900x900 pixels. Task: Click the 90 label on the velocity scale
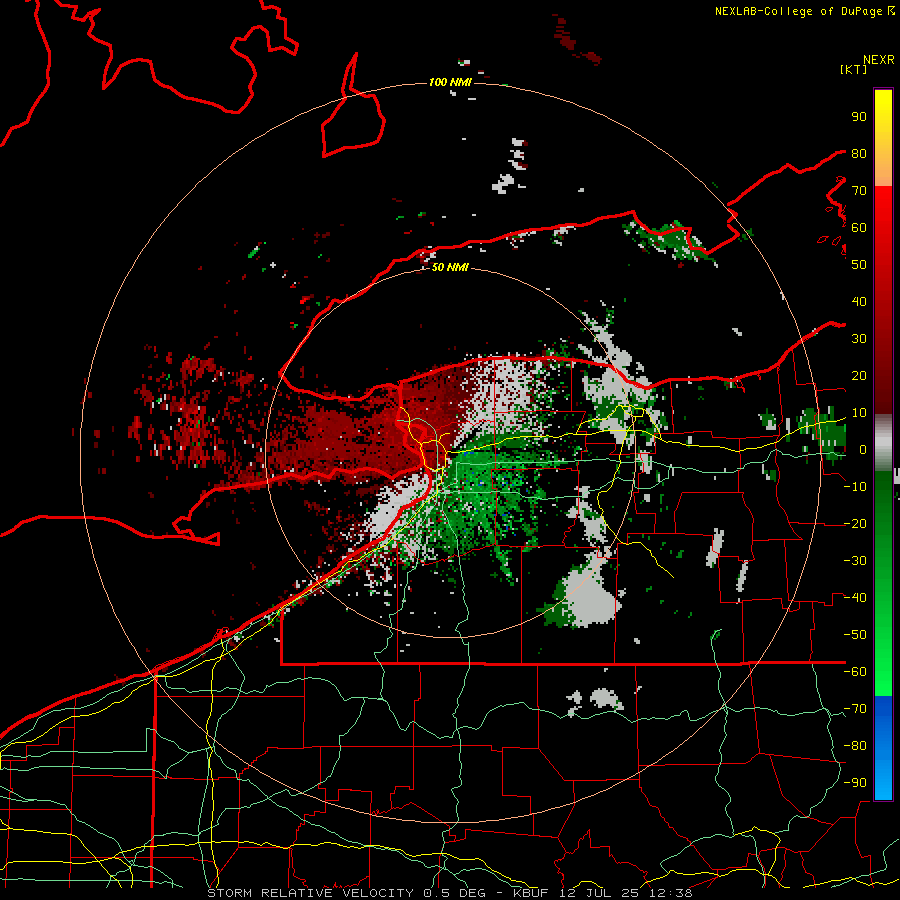859,117
